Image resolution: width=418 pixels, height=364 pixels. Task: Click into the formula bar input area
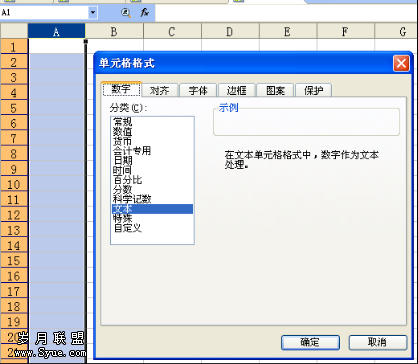click(x=286, y=13)
